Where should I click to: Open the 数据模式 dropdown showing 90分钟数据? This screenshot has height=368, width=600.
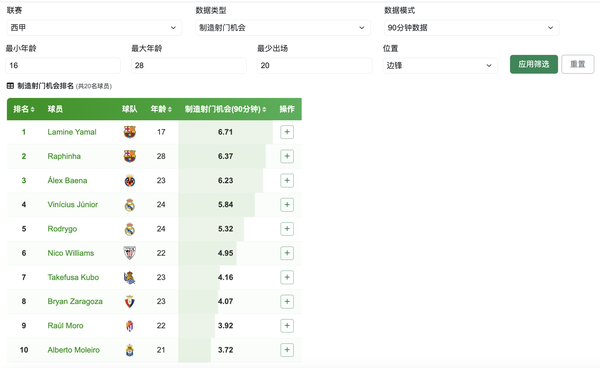[471, 28]
